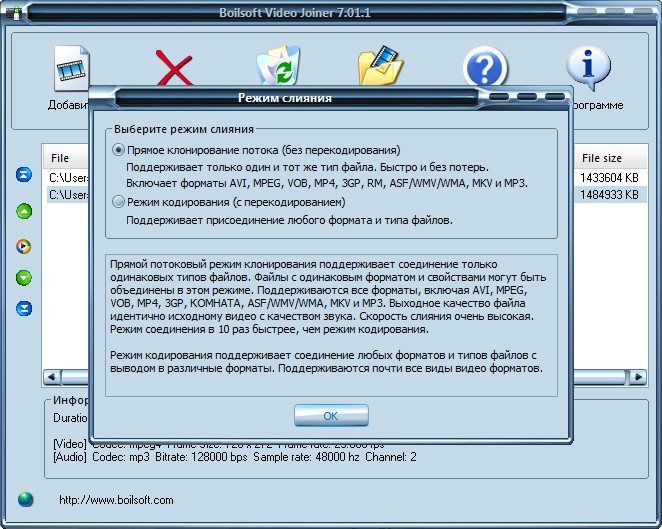Click the globe icon near the website link
This screenshot has height=529, width=662.
pos(25,499)
